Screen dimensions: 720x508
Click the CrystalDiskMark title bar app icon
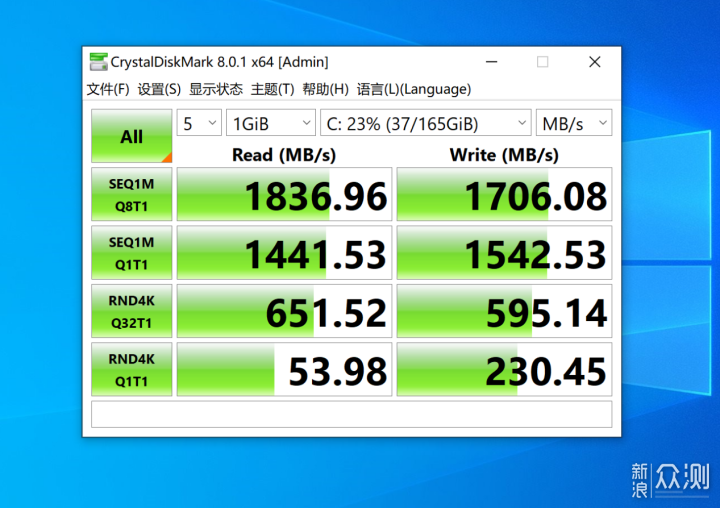(98, 62)
